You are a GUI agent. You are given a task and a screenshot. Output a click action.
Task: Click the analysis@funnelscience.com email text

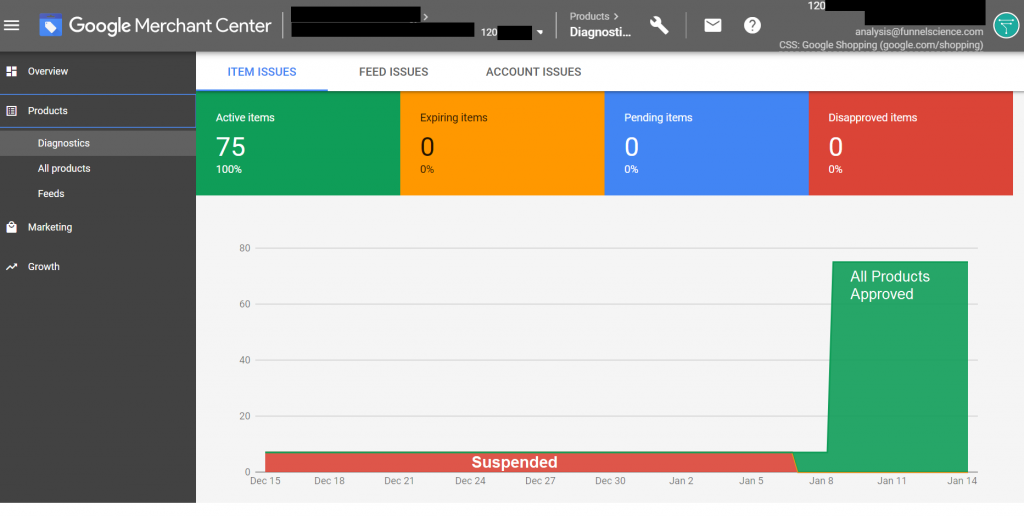click(x=919, y=31)
